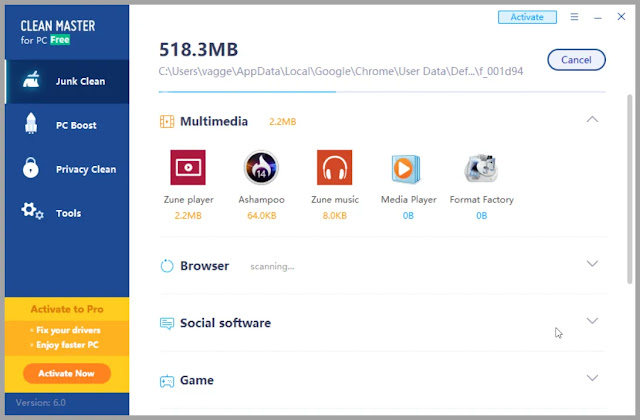
Task: Click the Ashampoo 64.0KB value
Action: pos(262,216)
